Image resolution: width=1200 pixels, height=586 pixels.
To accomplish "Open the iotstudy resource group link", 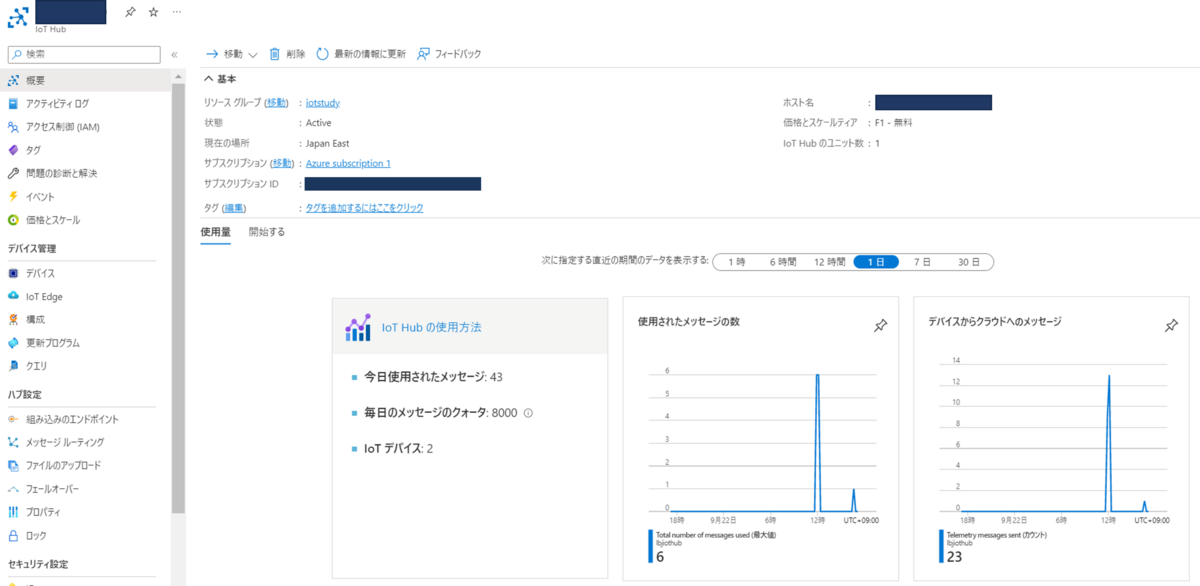I will 324,103.
